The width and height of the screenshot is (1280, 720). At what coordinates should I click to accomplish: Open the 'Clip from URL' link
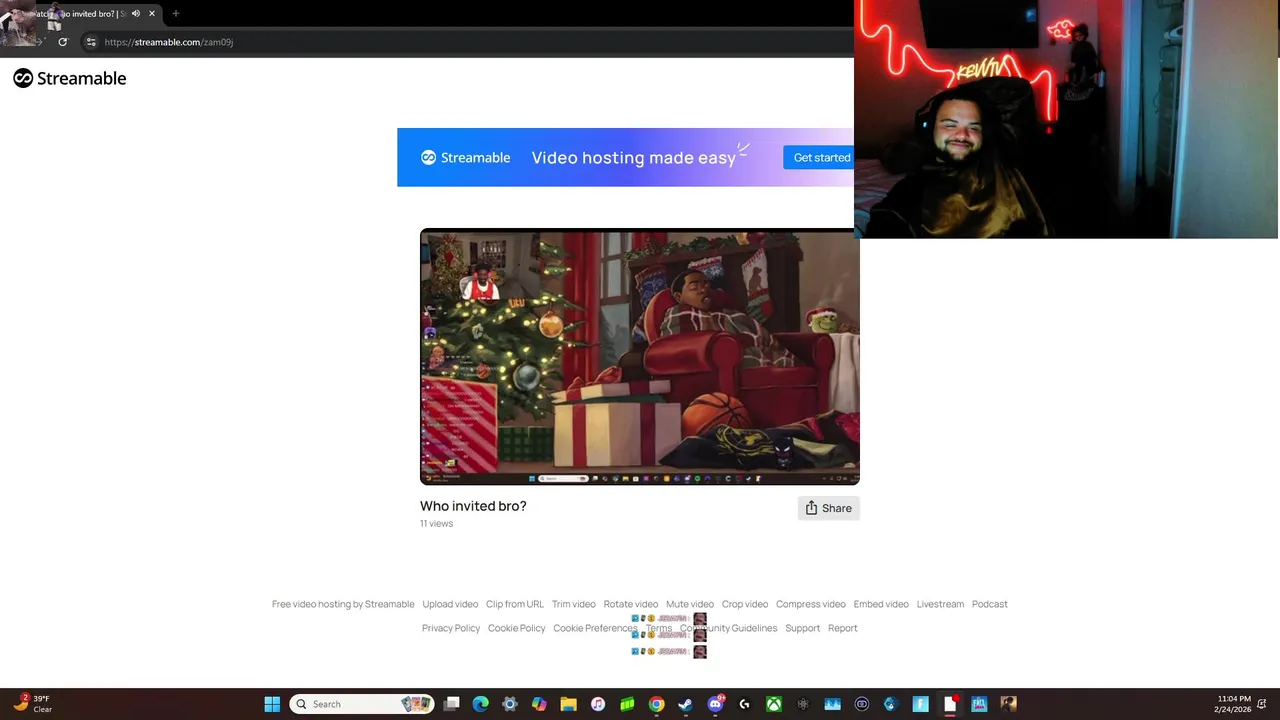tap(515, 604)
